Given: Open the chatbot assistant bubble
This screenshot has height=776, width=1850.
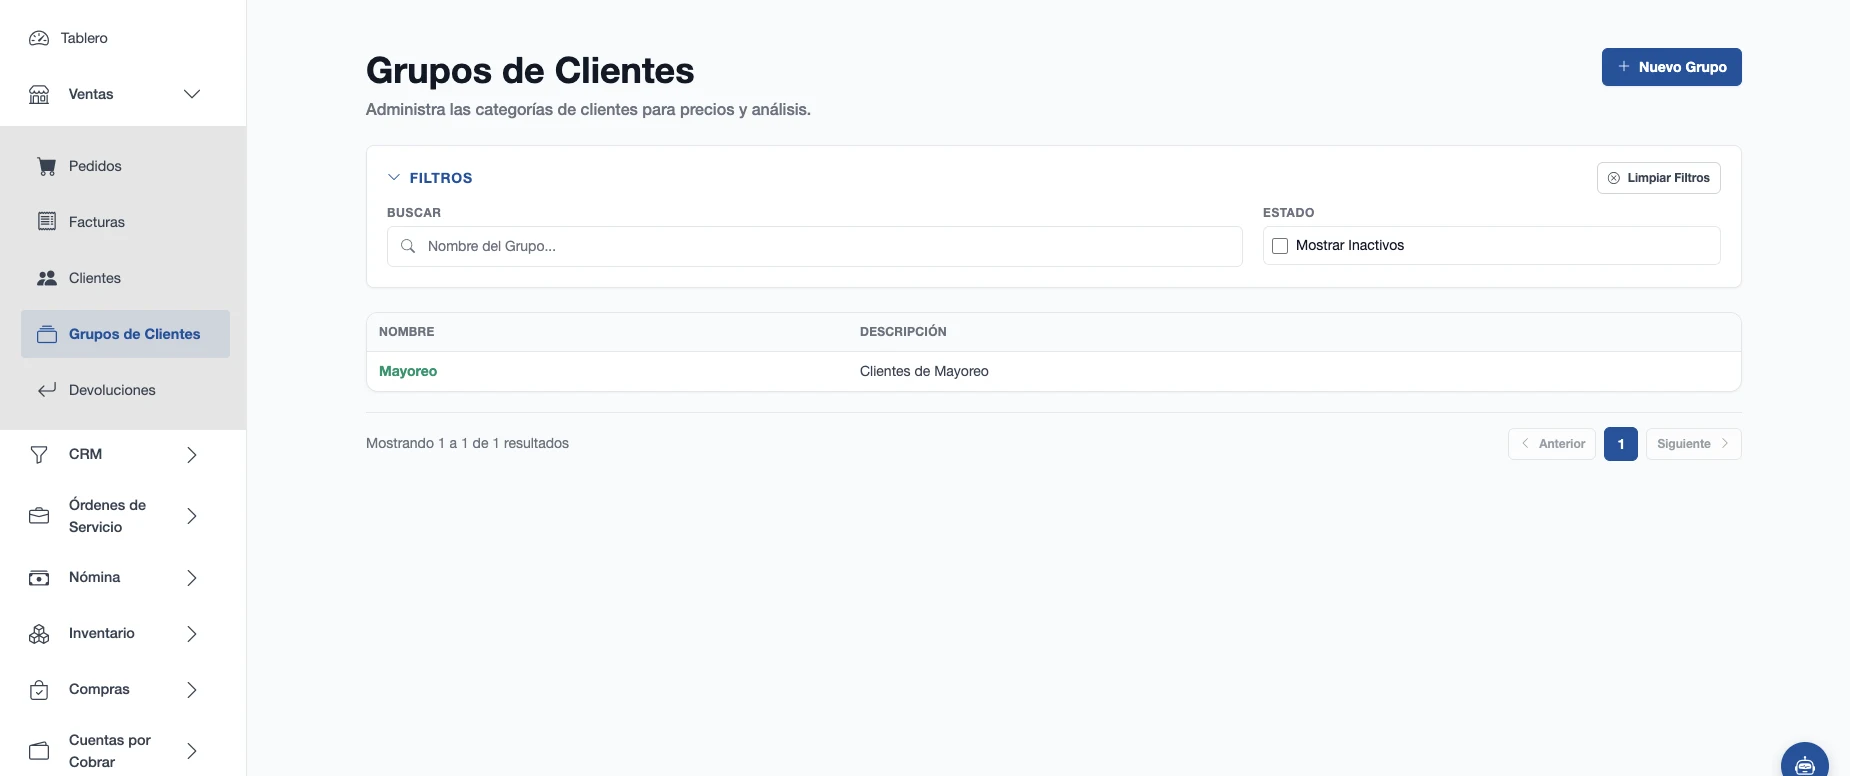Looking at the screenshot, I should point(1805,763).
